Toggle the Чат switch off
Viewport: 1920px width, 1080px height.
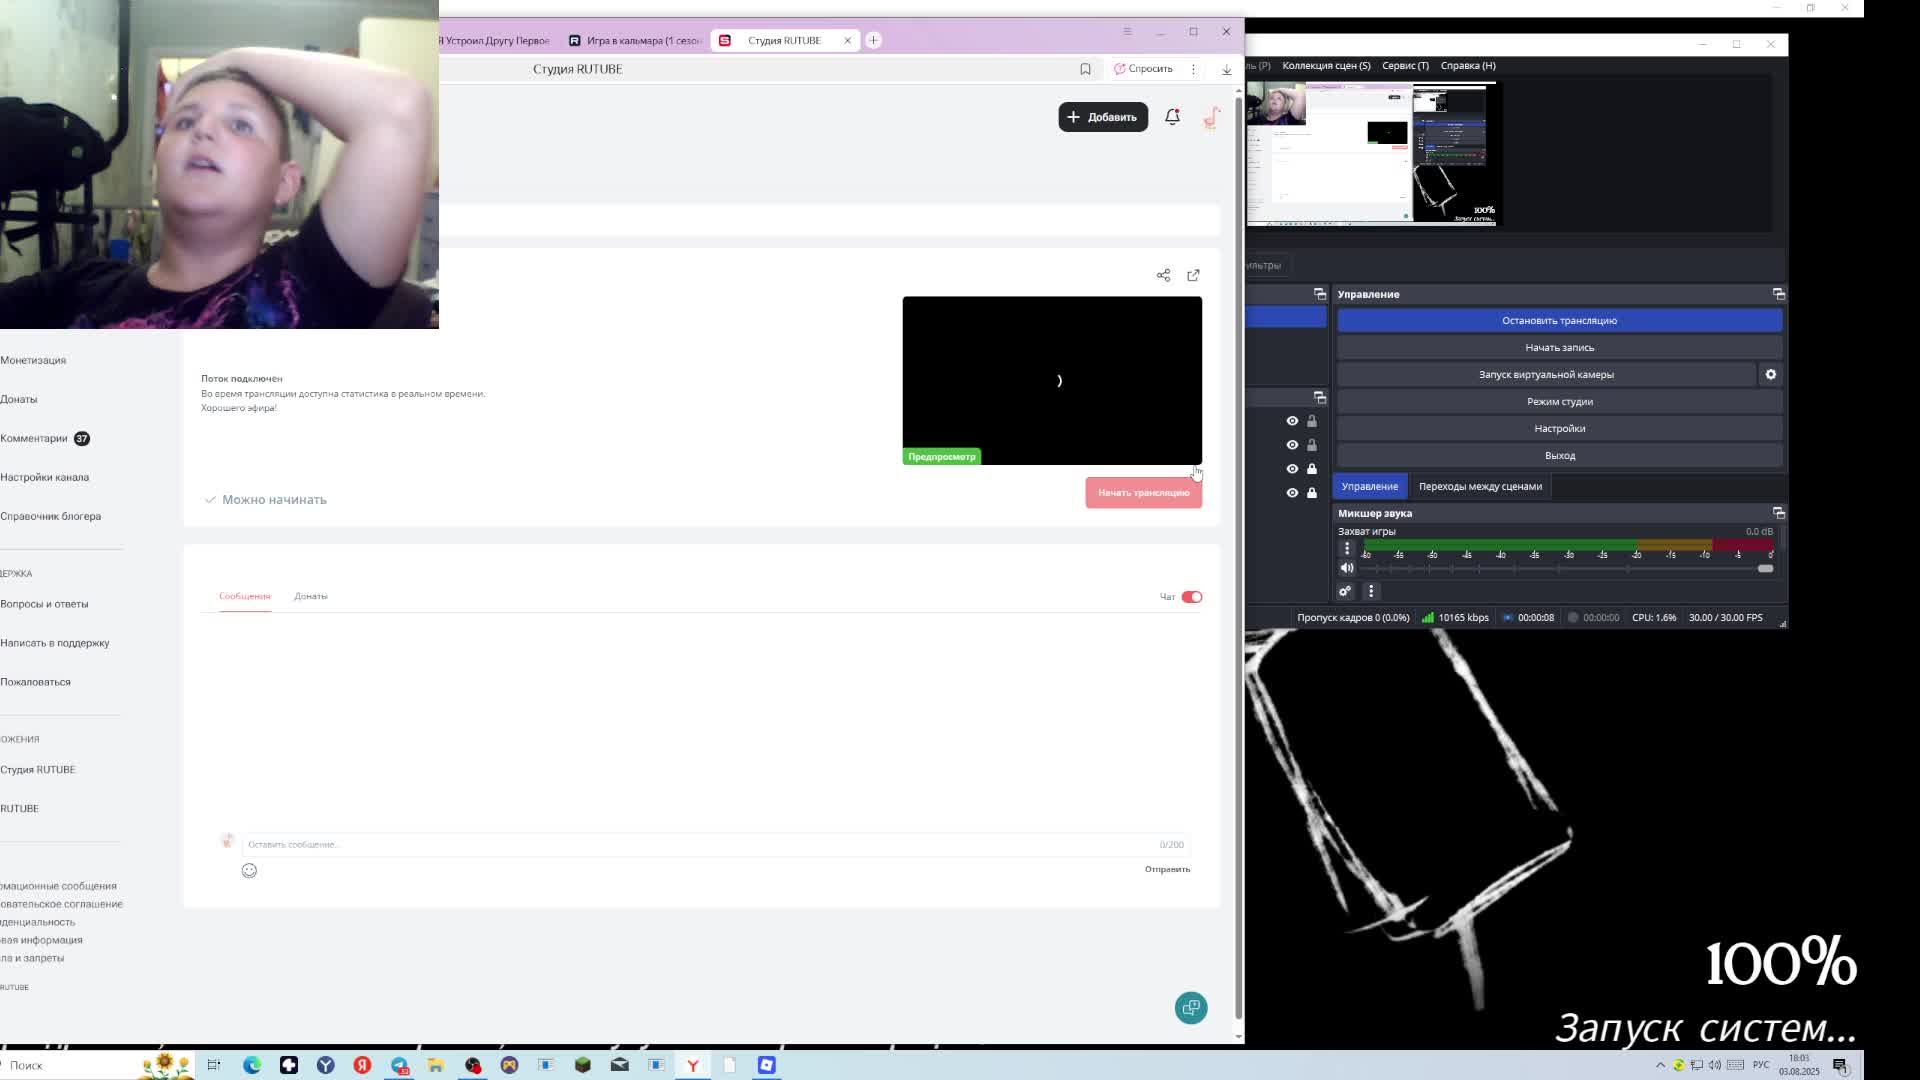click(1191, 597)
